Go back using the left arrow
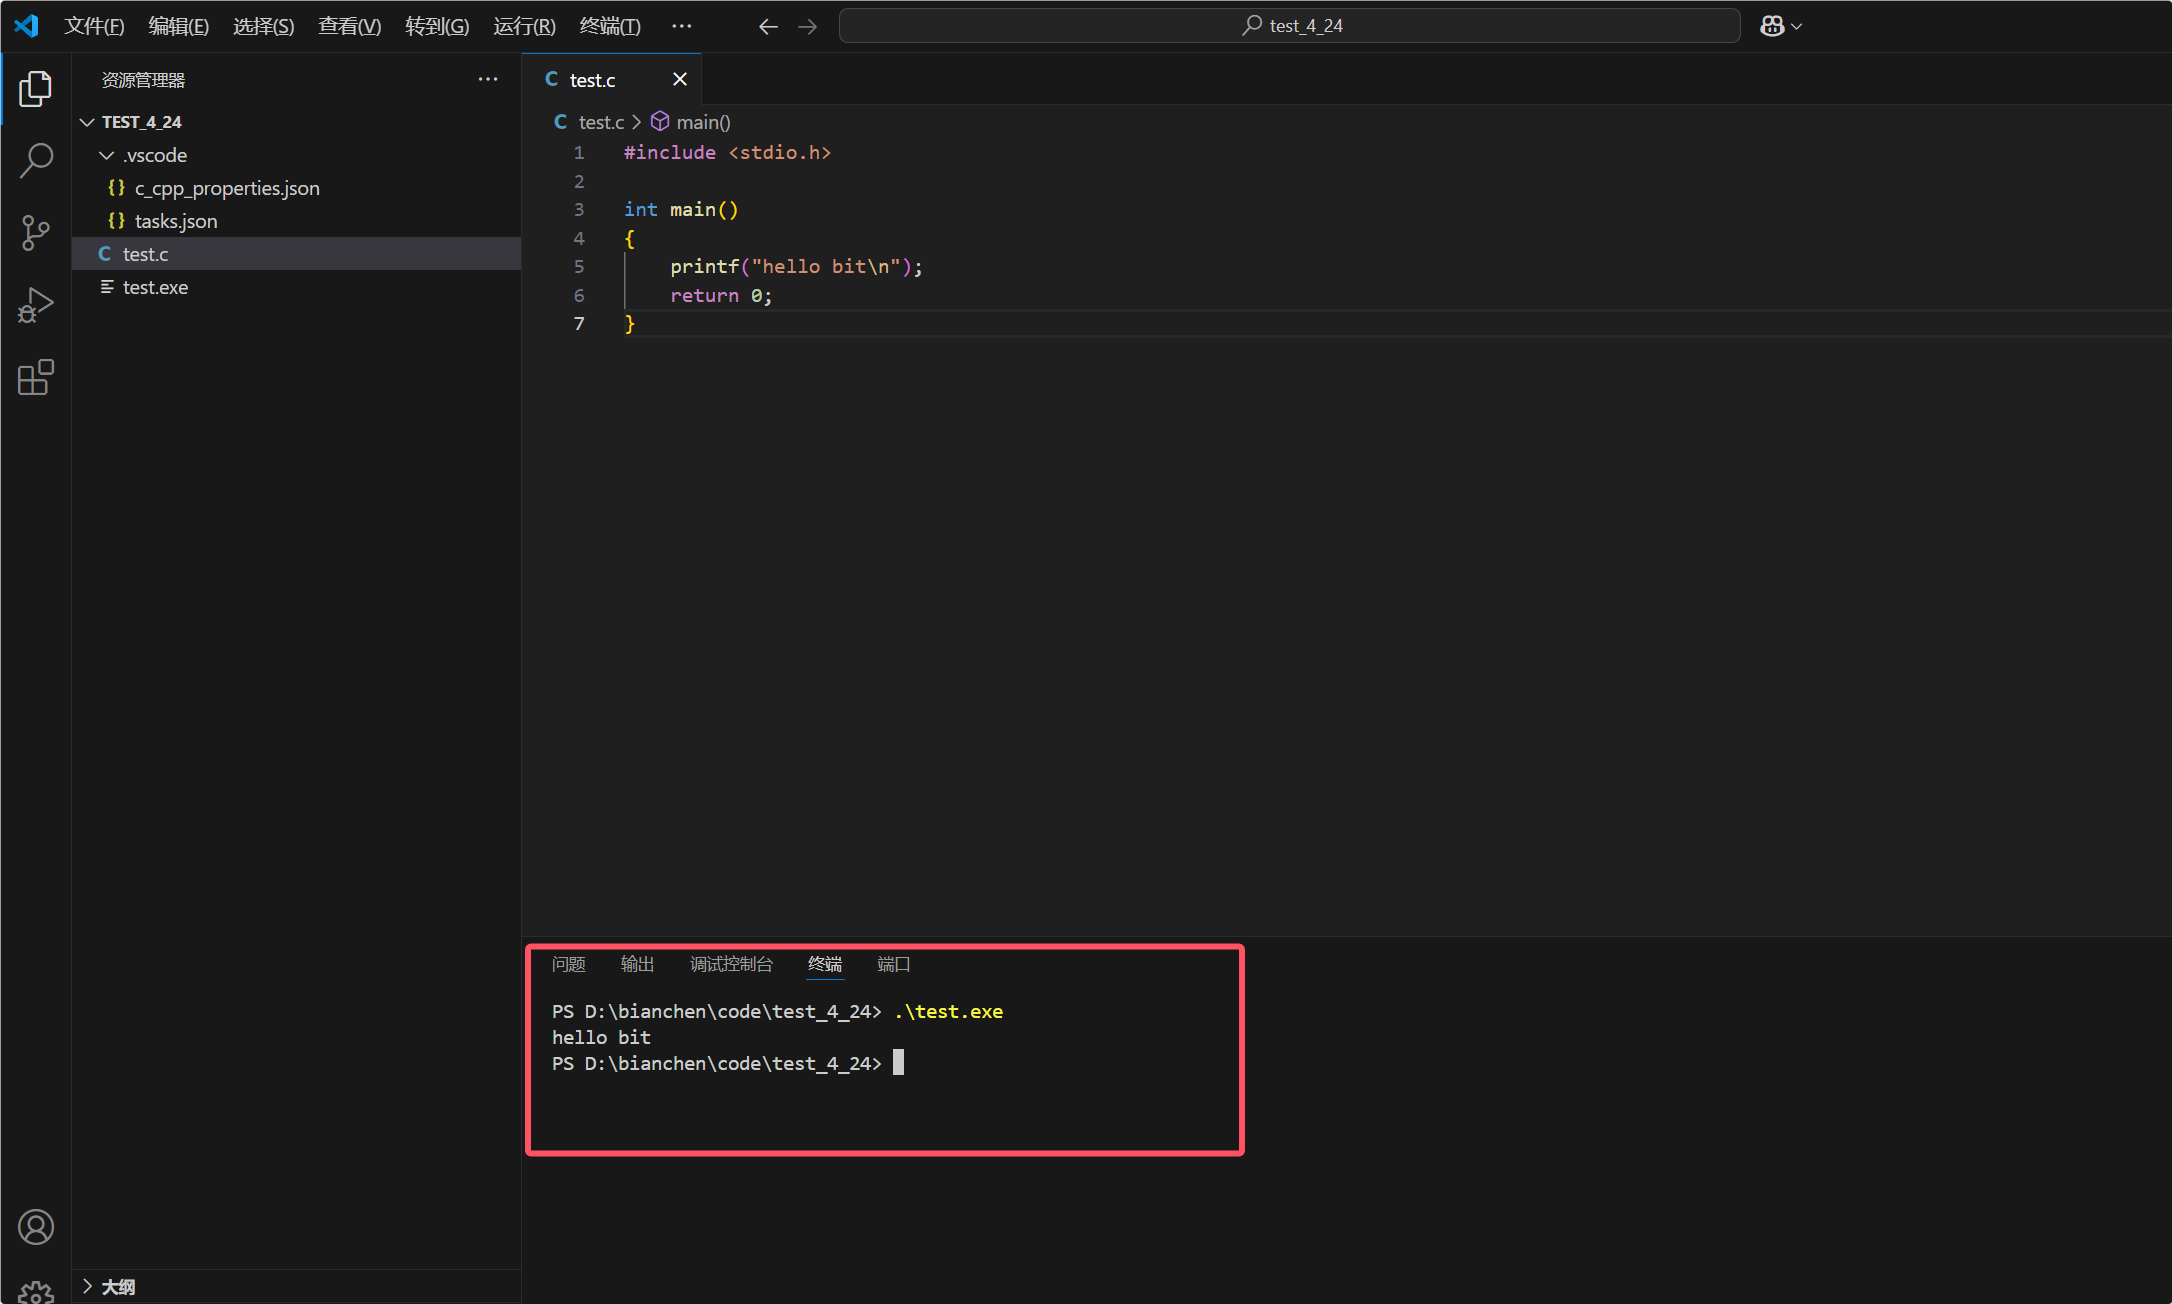 767,27
